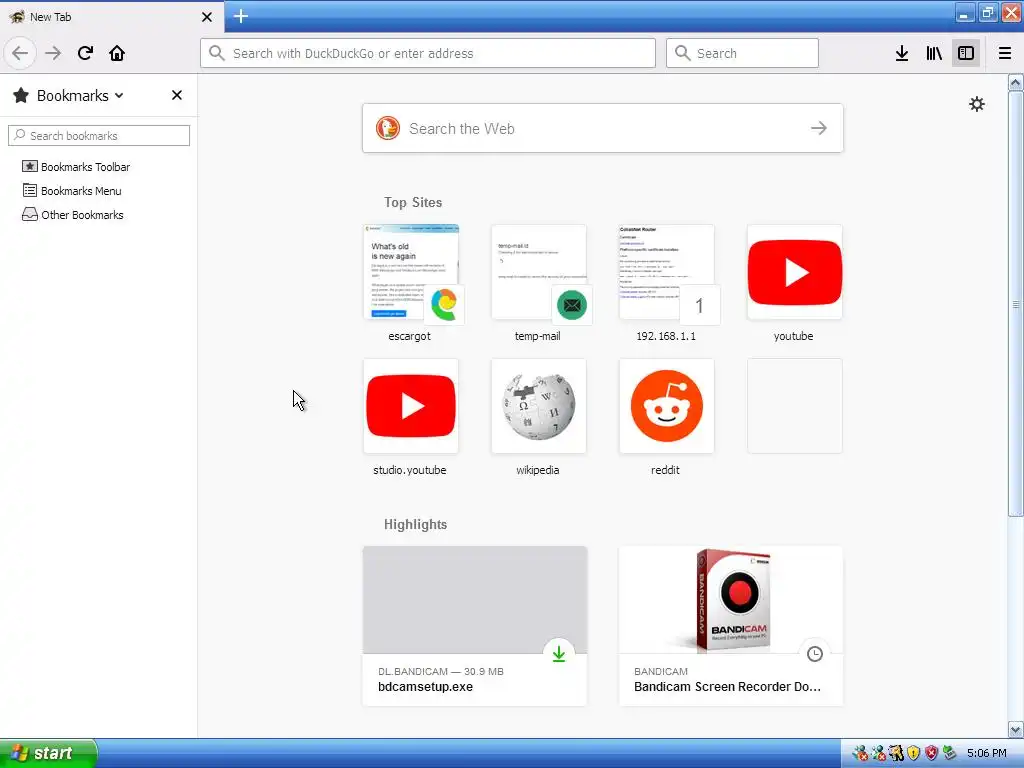Click the green download badge on bdcamsetup card
The height and width of the screenshot is (768, 1024).
click(559, 654)
